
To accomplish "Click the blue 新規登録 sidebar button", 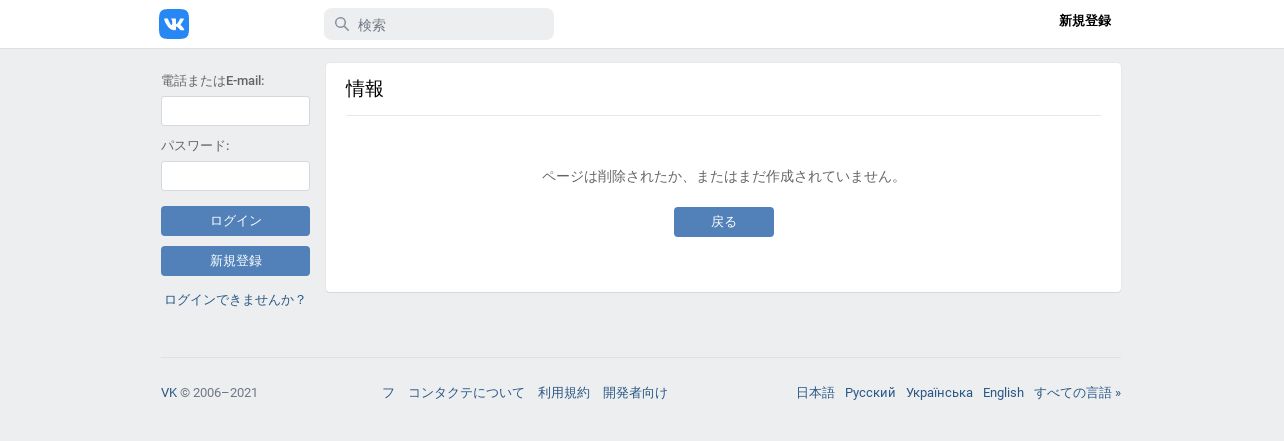I will pyautogui.click(x=235, y=261).
